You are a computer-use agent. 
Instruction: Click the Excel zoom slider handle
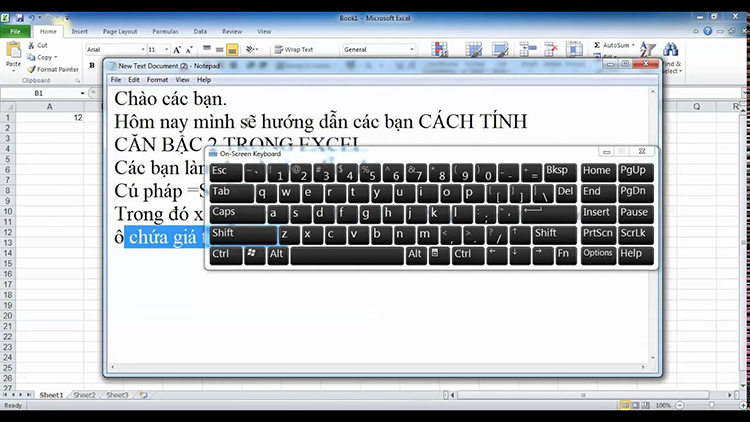(x=712, y=405)
